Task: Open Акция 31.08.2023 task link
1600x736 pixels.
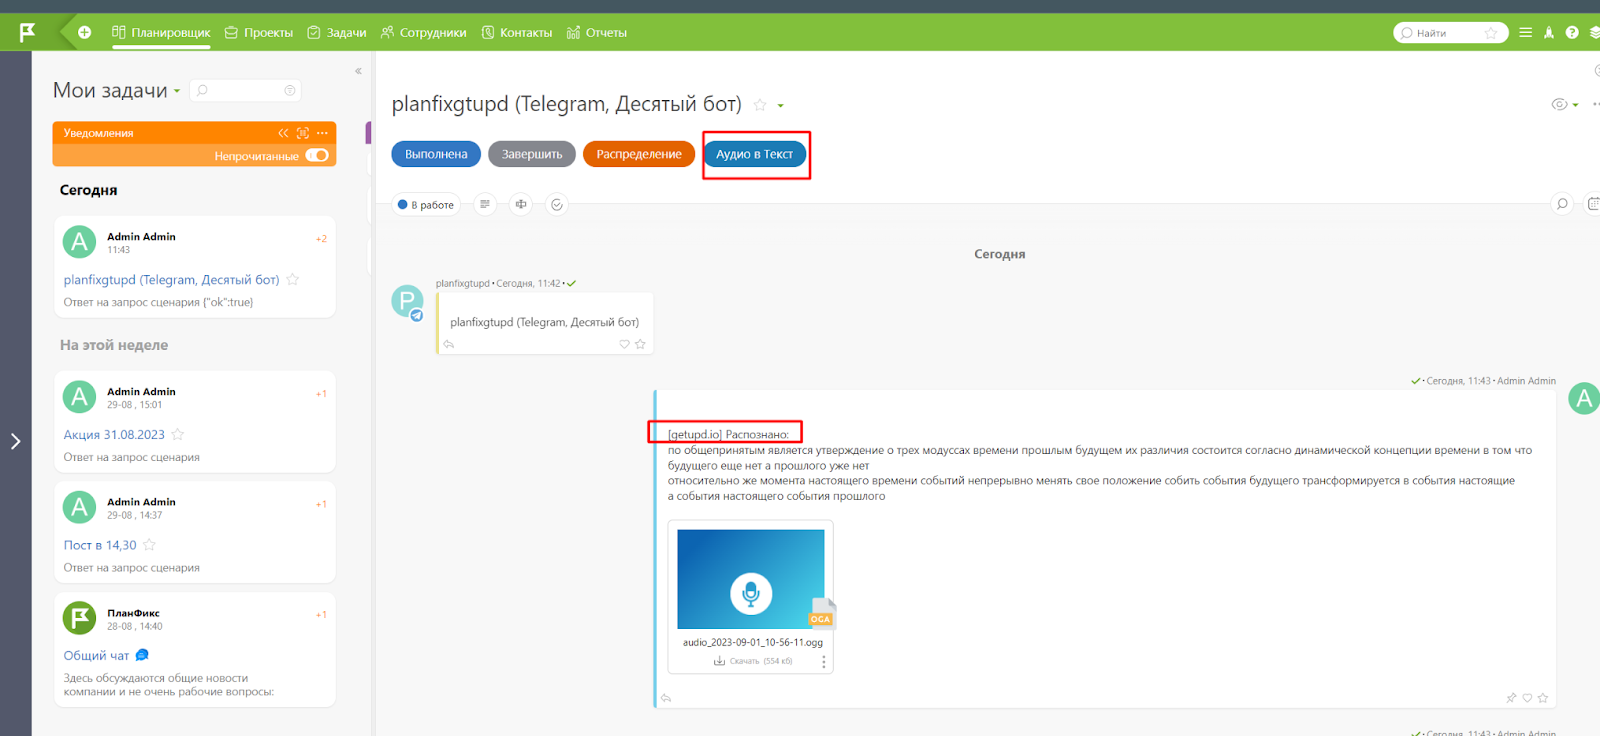Action: pos(114,435)
